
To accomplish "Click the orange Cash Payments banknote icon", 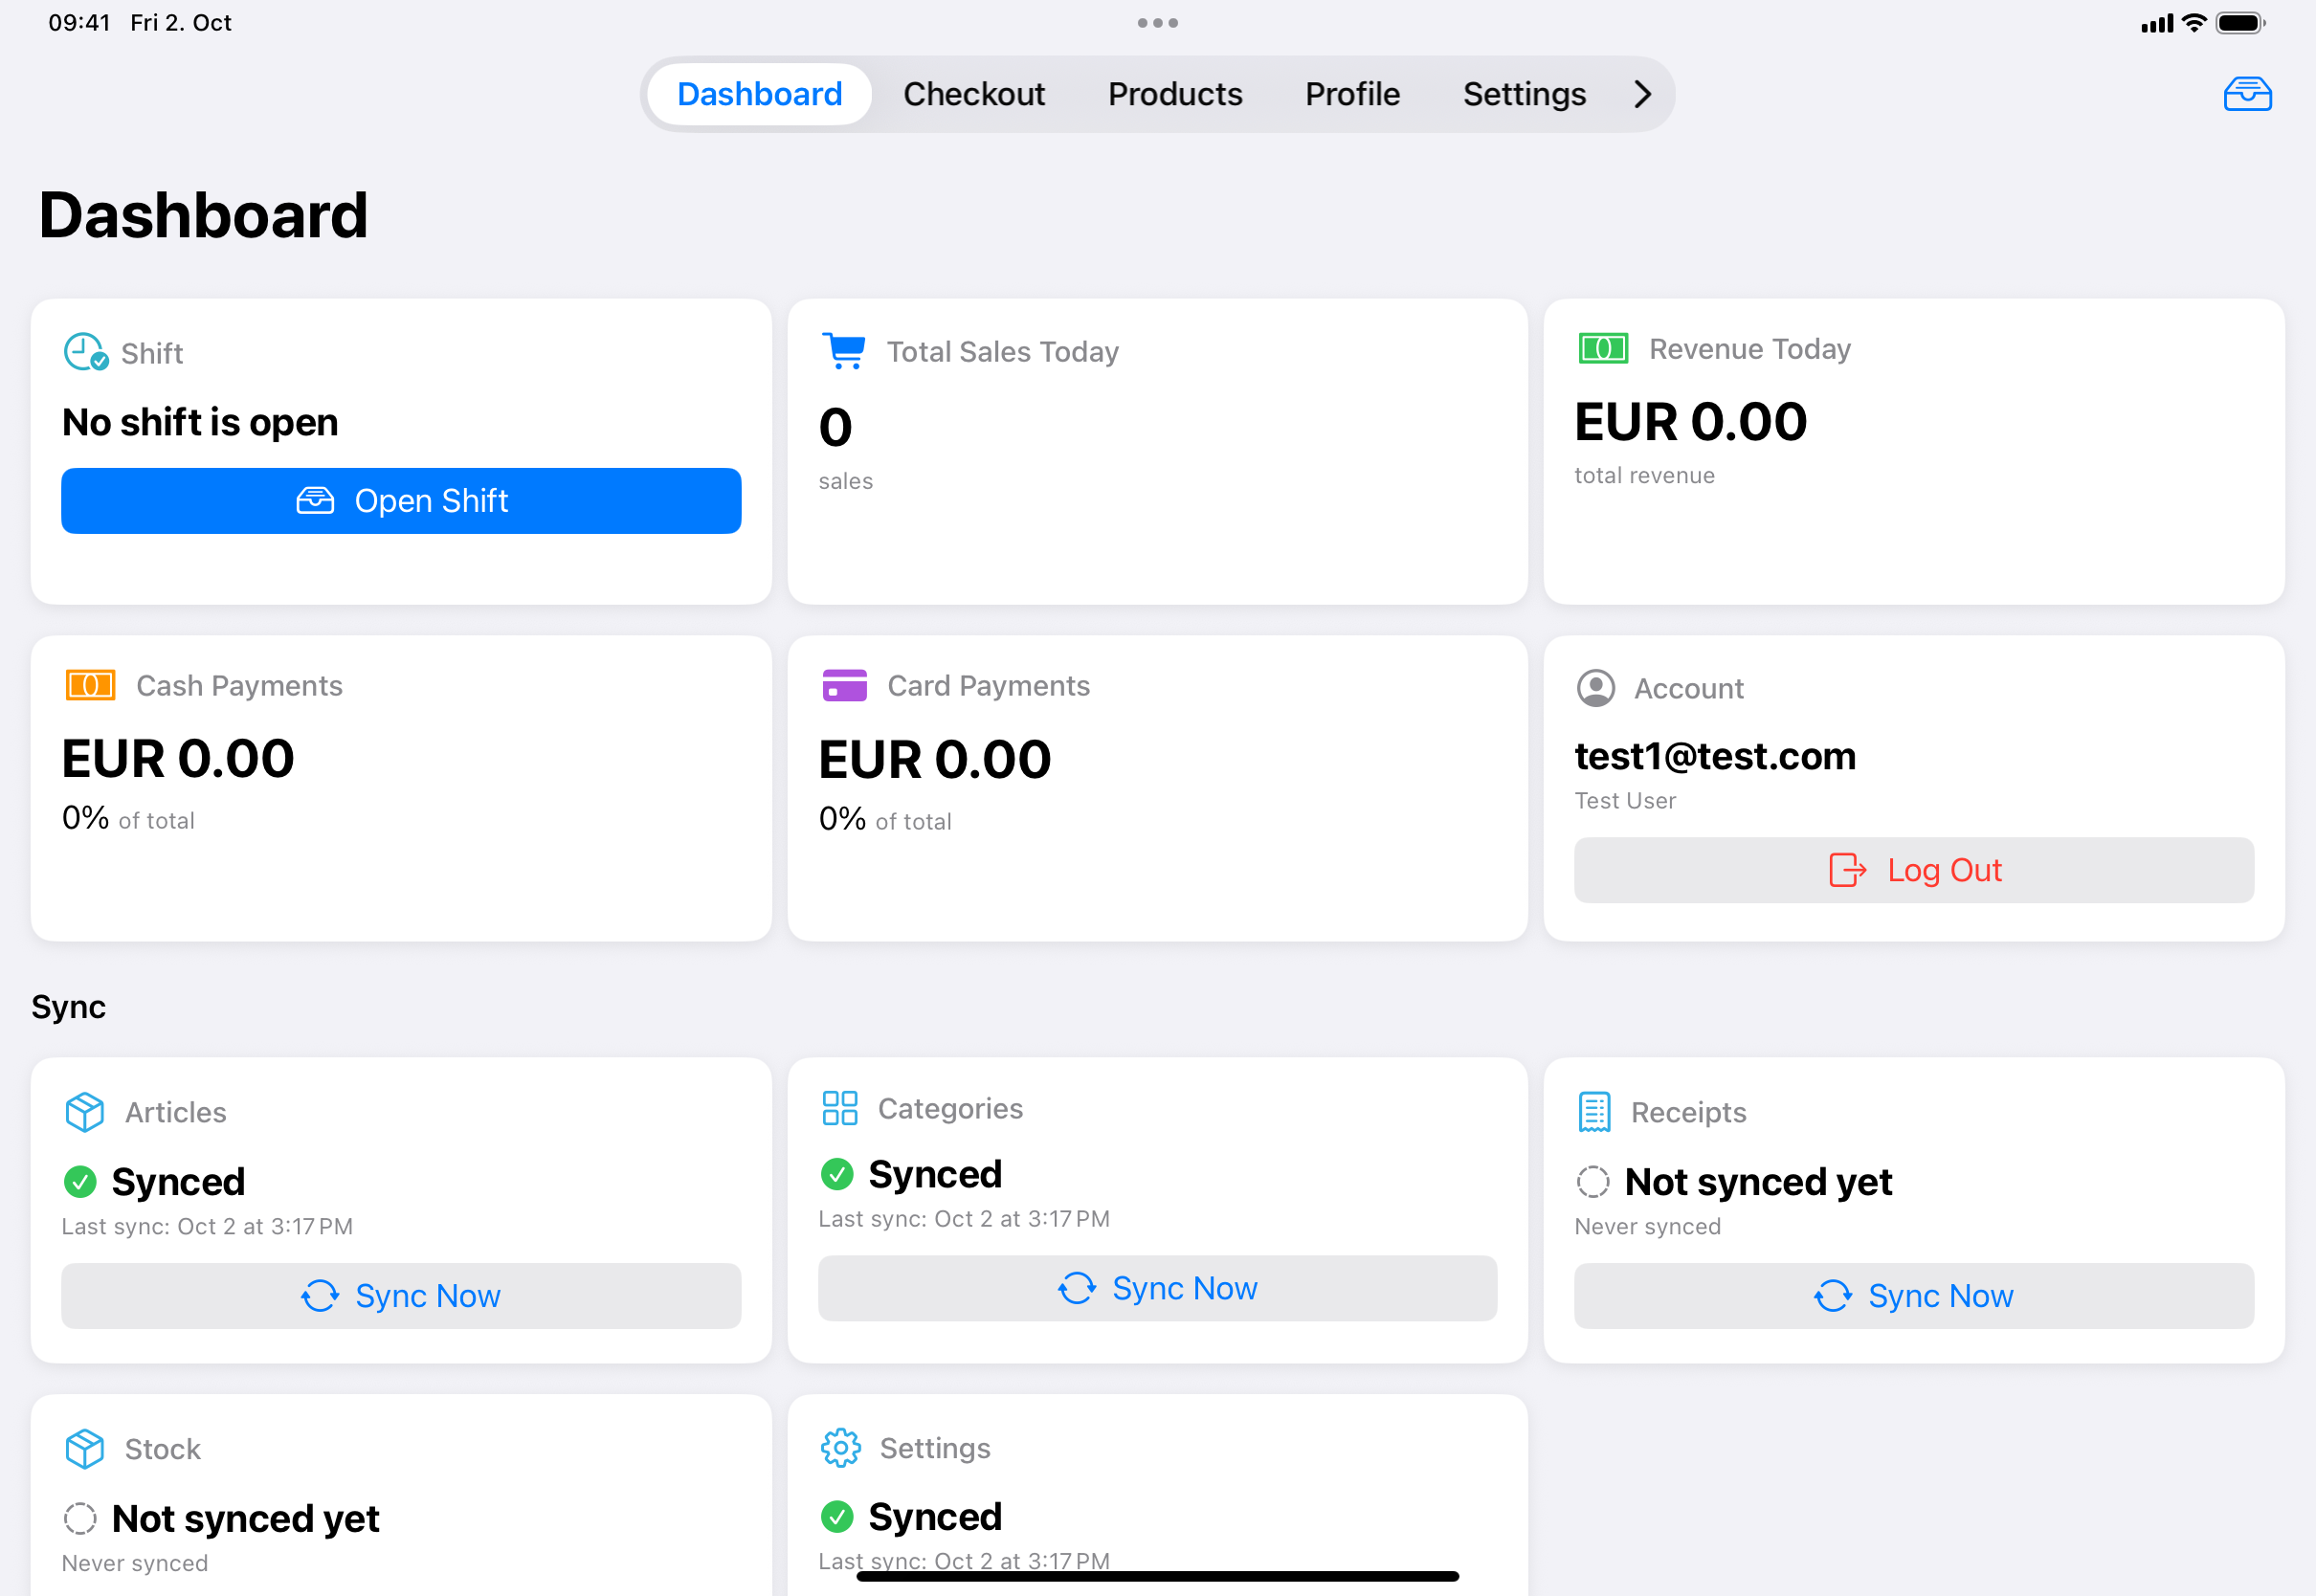I will pos(90,685).
